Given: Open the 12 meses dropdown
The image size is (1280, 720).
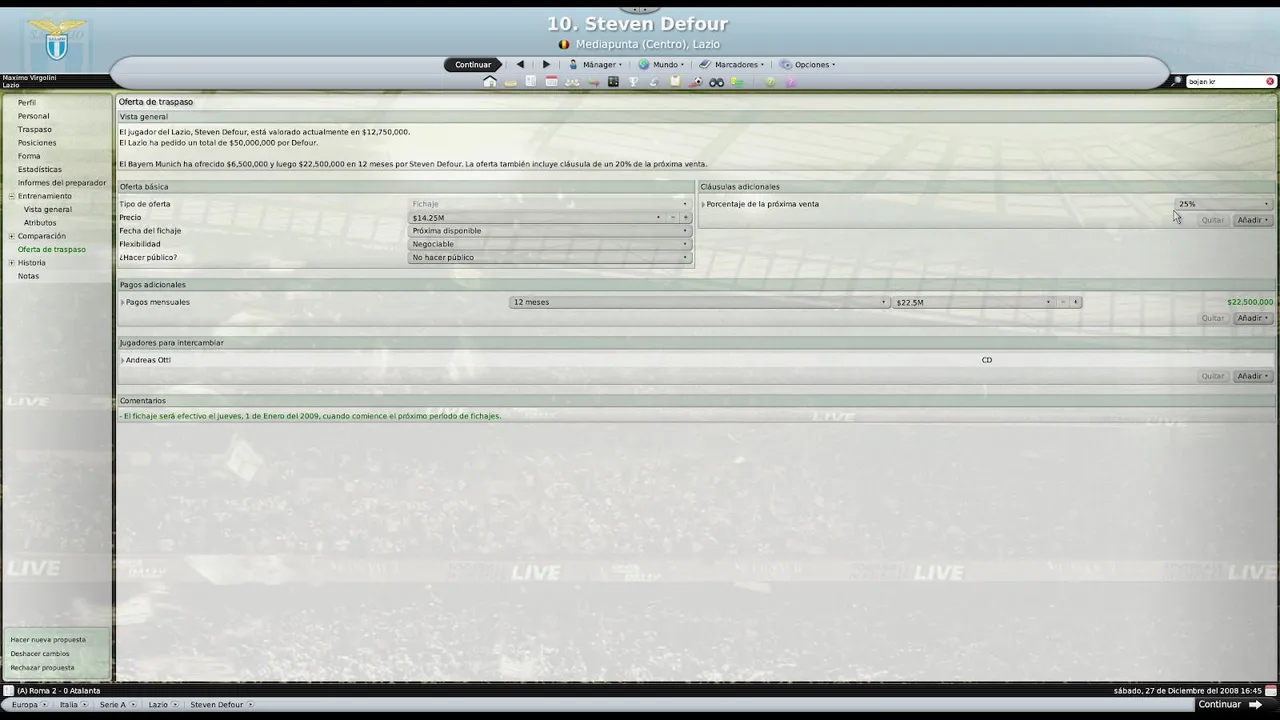Looking at the screenshot, I should [x=699, y=302].
